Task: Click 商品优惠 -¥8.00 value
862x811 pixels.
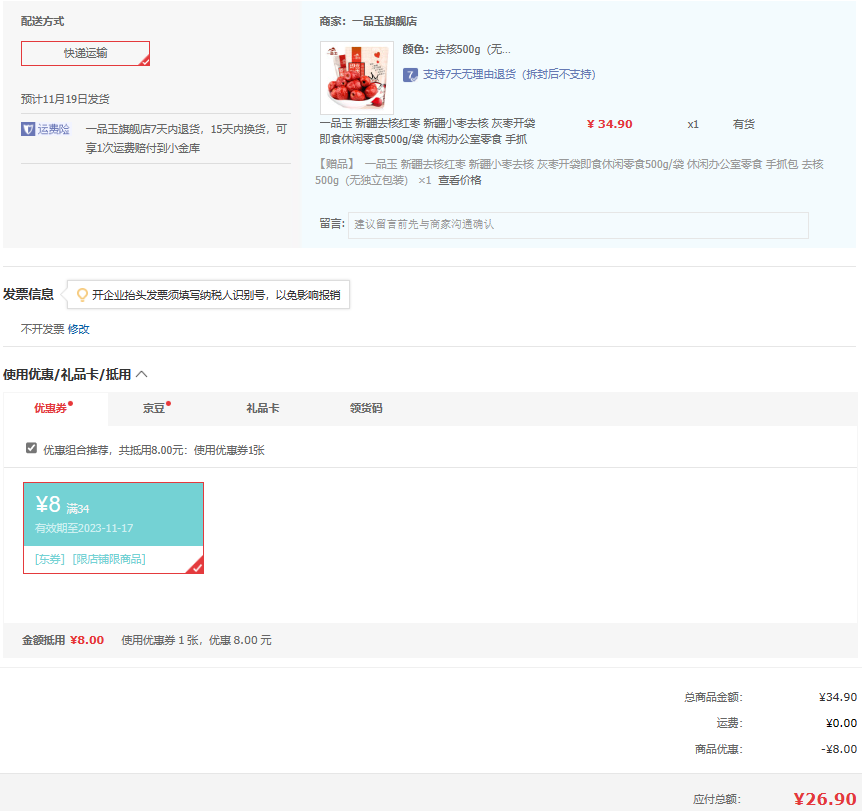Action: click(839, 749)
